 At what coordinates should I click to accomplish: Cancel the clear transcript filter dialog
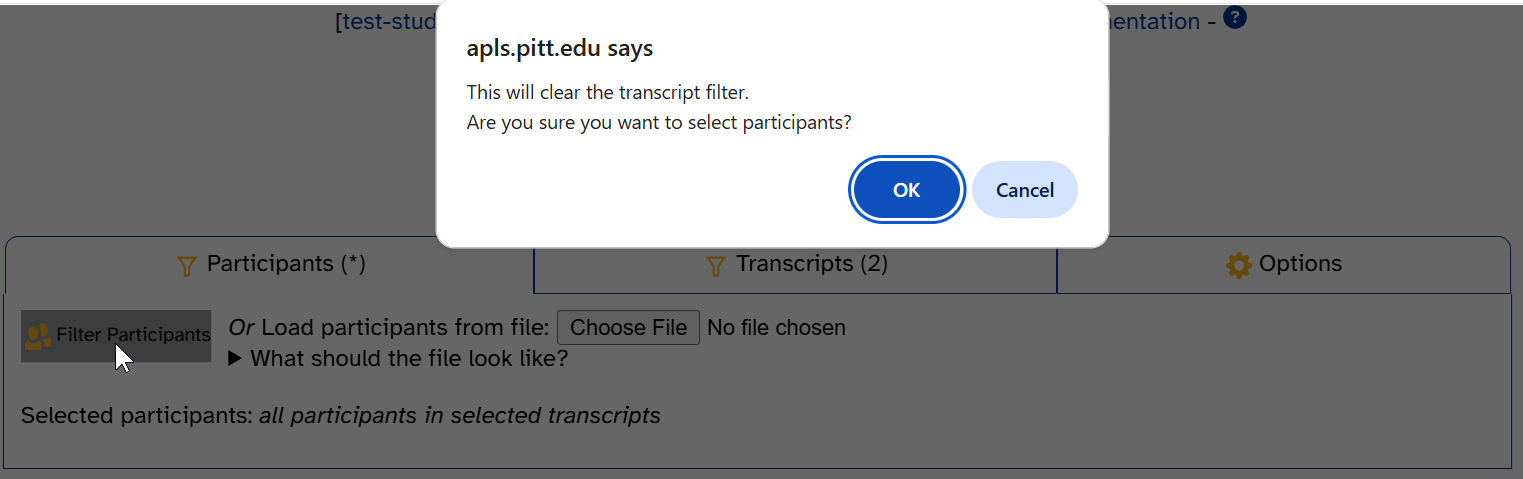(1025, 189)
